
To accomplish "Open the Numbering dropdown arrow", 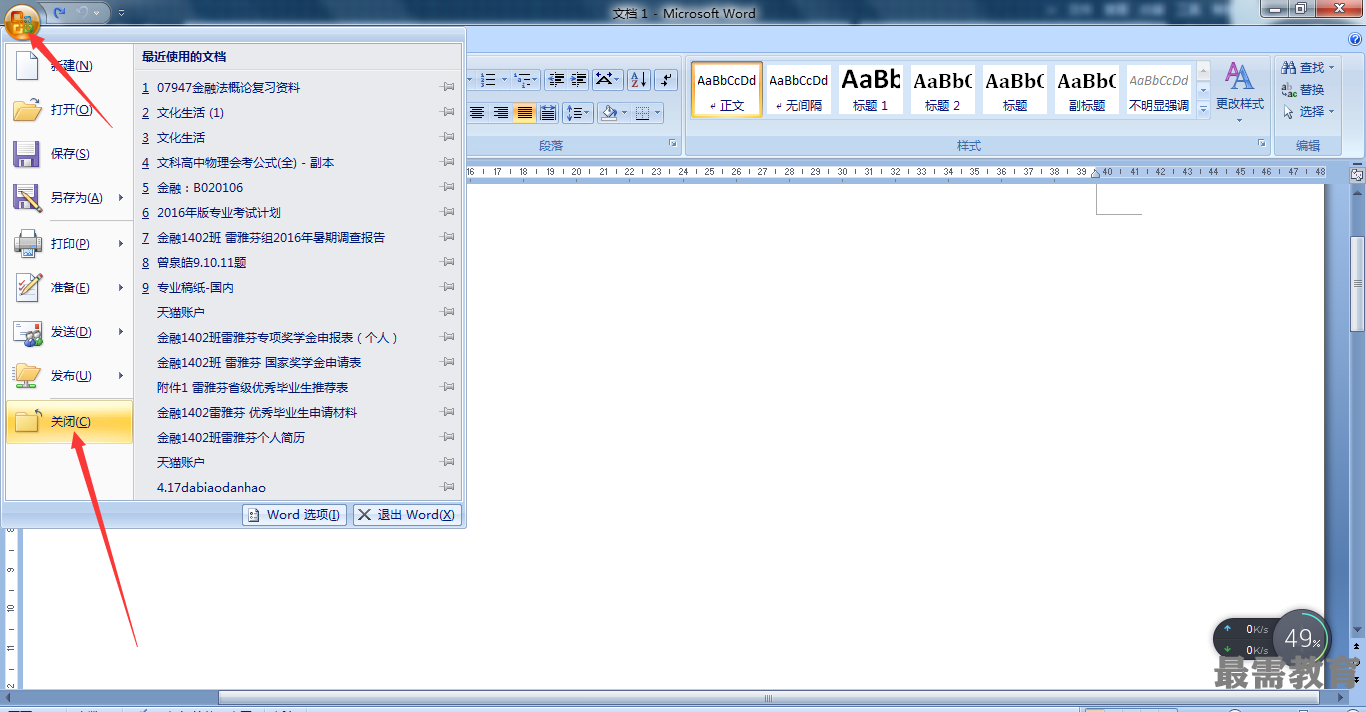I will [x=505, y=79].
